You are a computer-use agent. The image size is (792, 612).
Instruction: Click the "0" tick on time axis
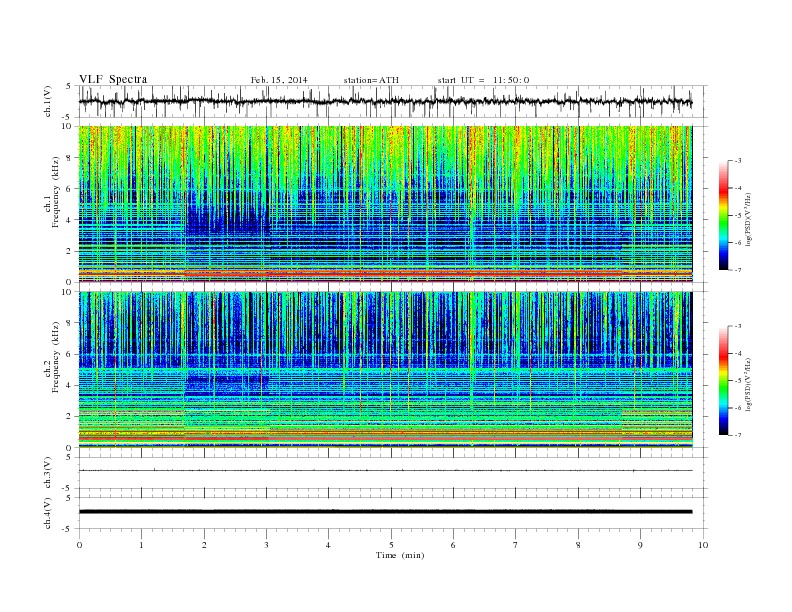79,545
